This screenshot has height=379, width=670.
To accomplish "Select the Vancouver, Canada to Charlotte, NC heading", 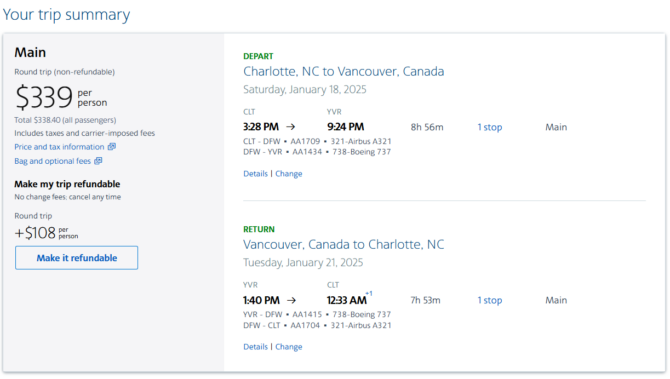I will [344, 244].
